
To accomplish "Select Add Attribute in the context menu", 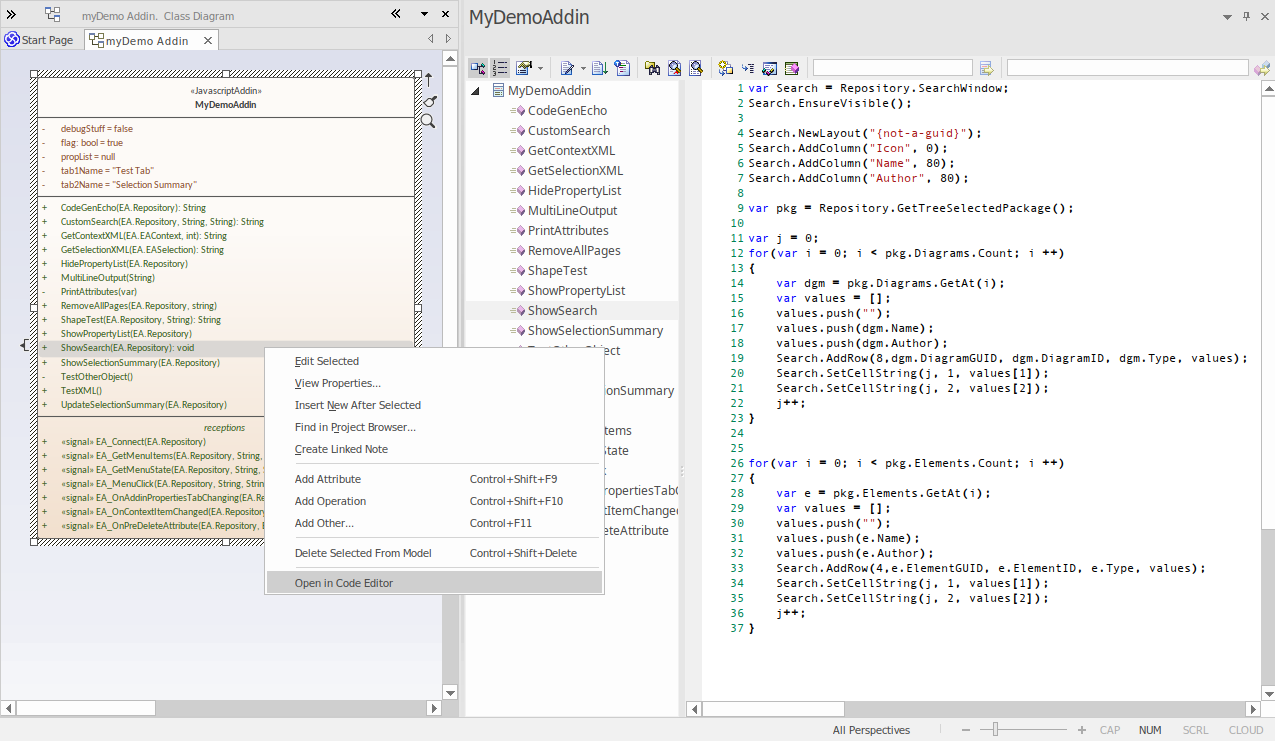I will point(328,479).
